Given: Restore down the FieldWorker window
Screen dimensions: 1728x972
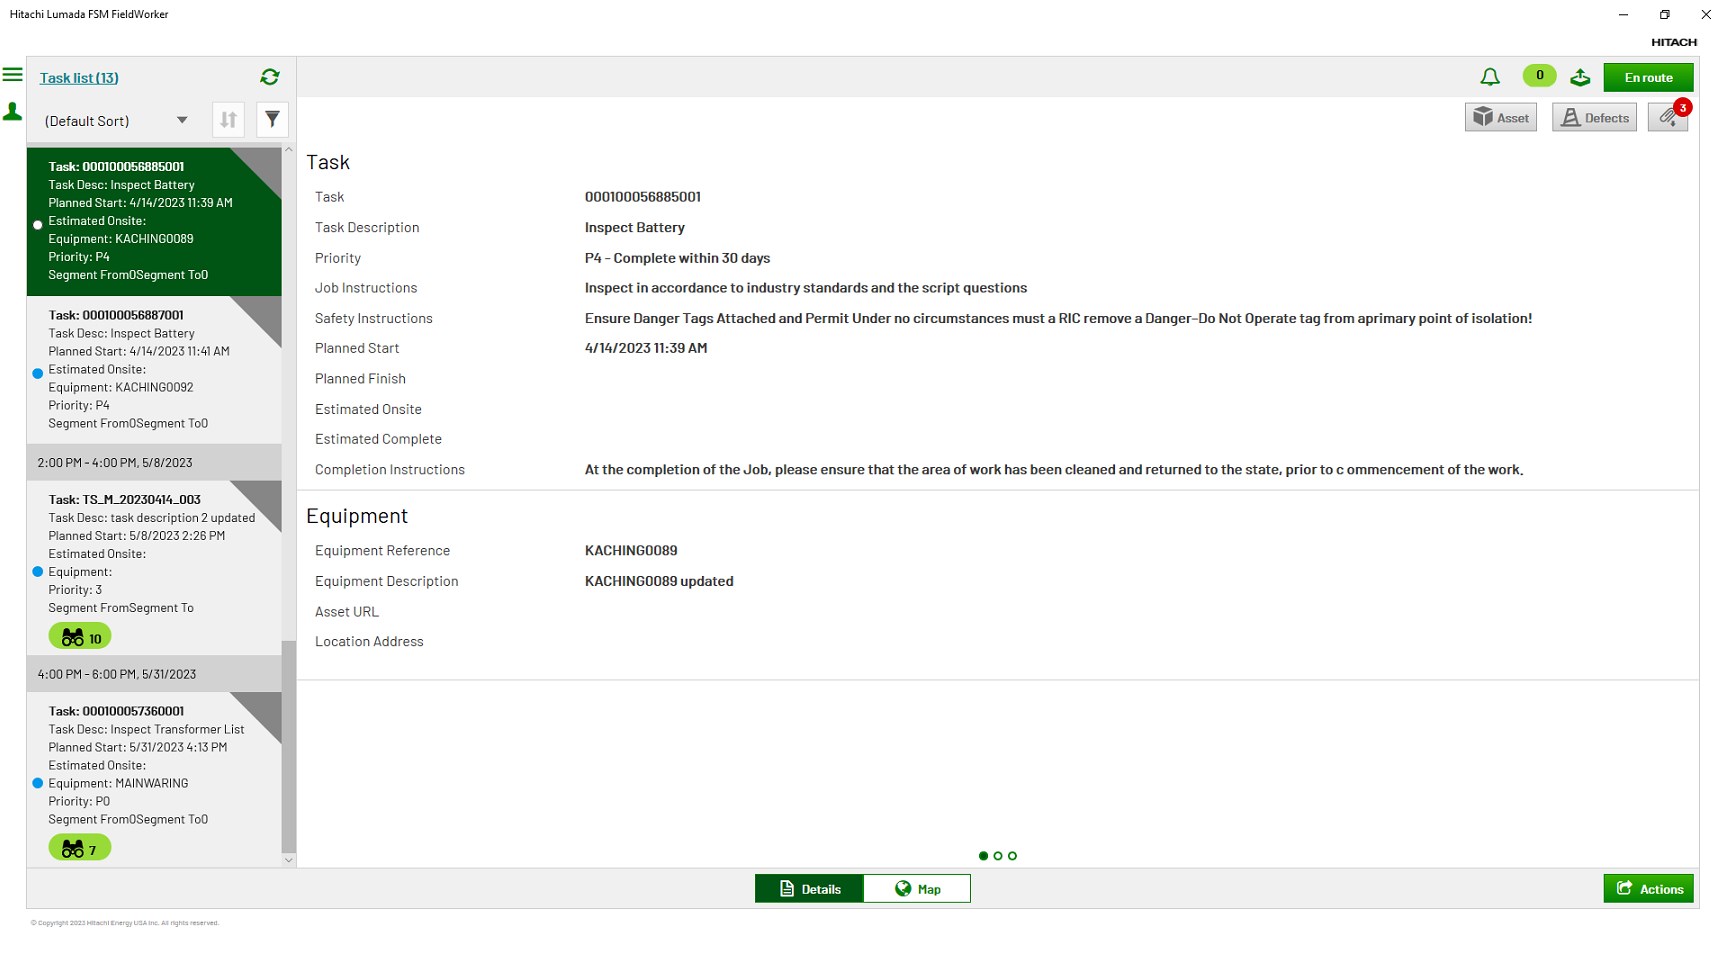Looking at the screenshot, I should pyautogui.click(x=1664, y=14).
